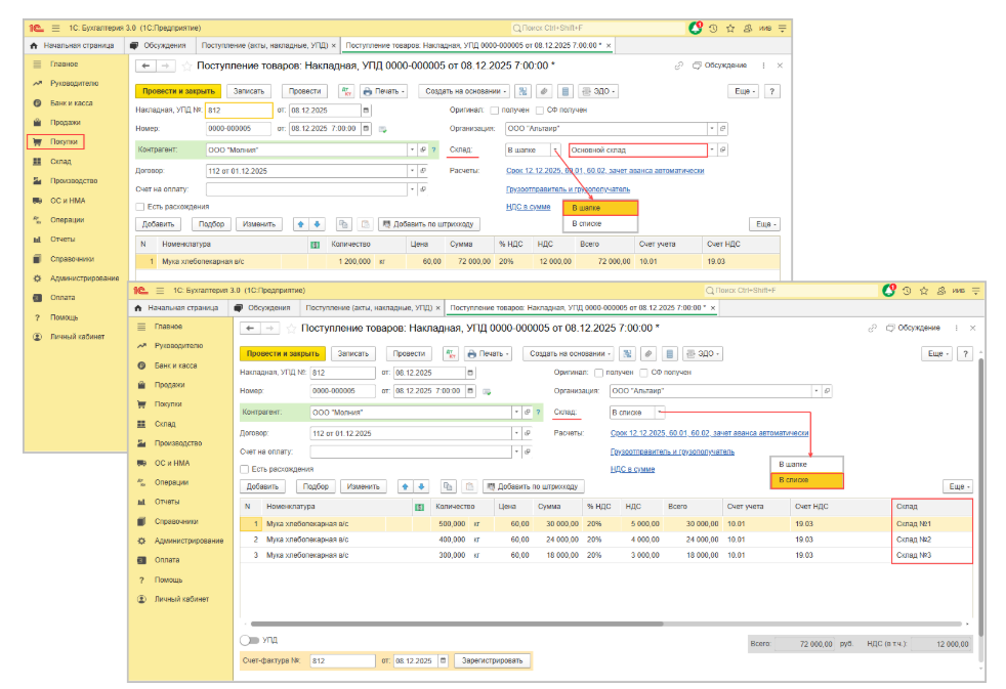1006x689 pixels.
Task: Open Руководителю section in back window sidebar
Action: 65,83
